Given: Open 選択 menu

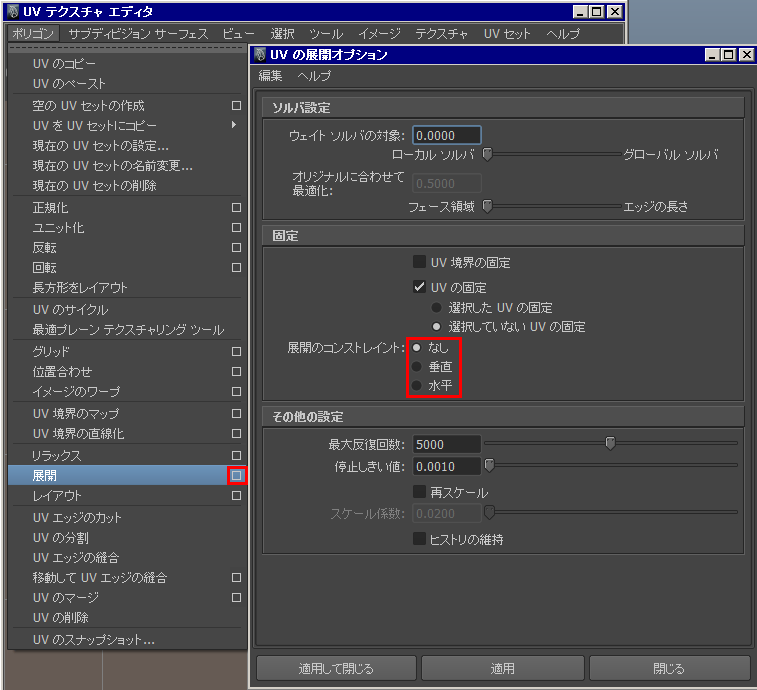Looking at the screenshot, I should pyautogui.click(x=282, y=34).
